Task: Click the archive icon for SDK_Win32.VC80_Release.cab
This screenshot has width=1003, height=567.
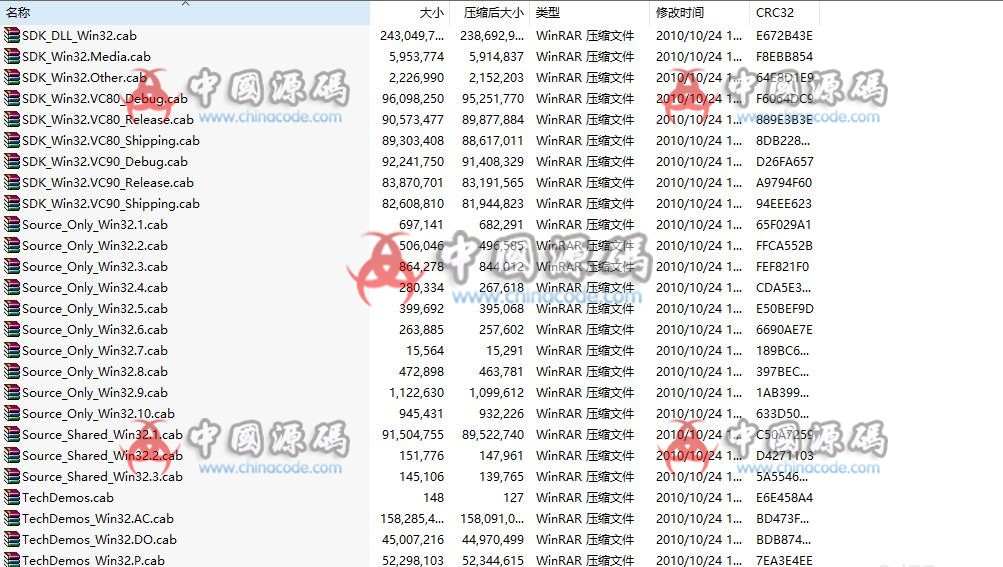Action: [12, 119]
